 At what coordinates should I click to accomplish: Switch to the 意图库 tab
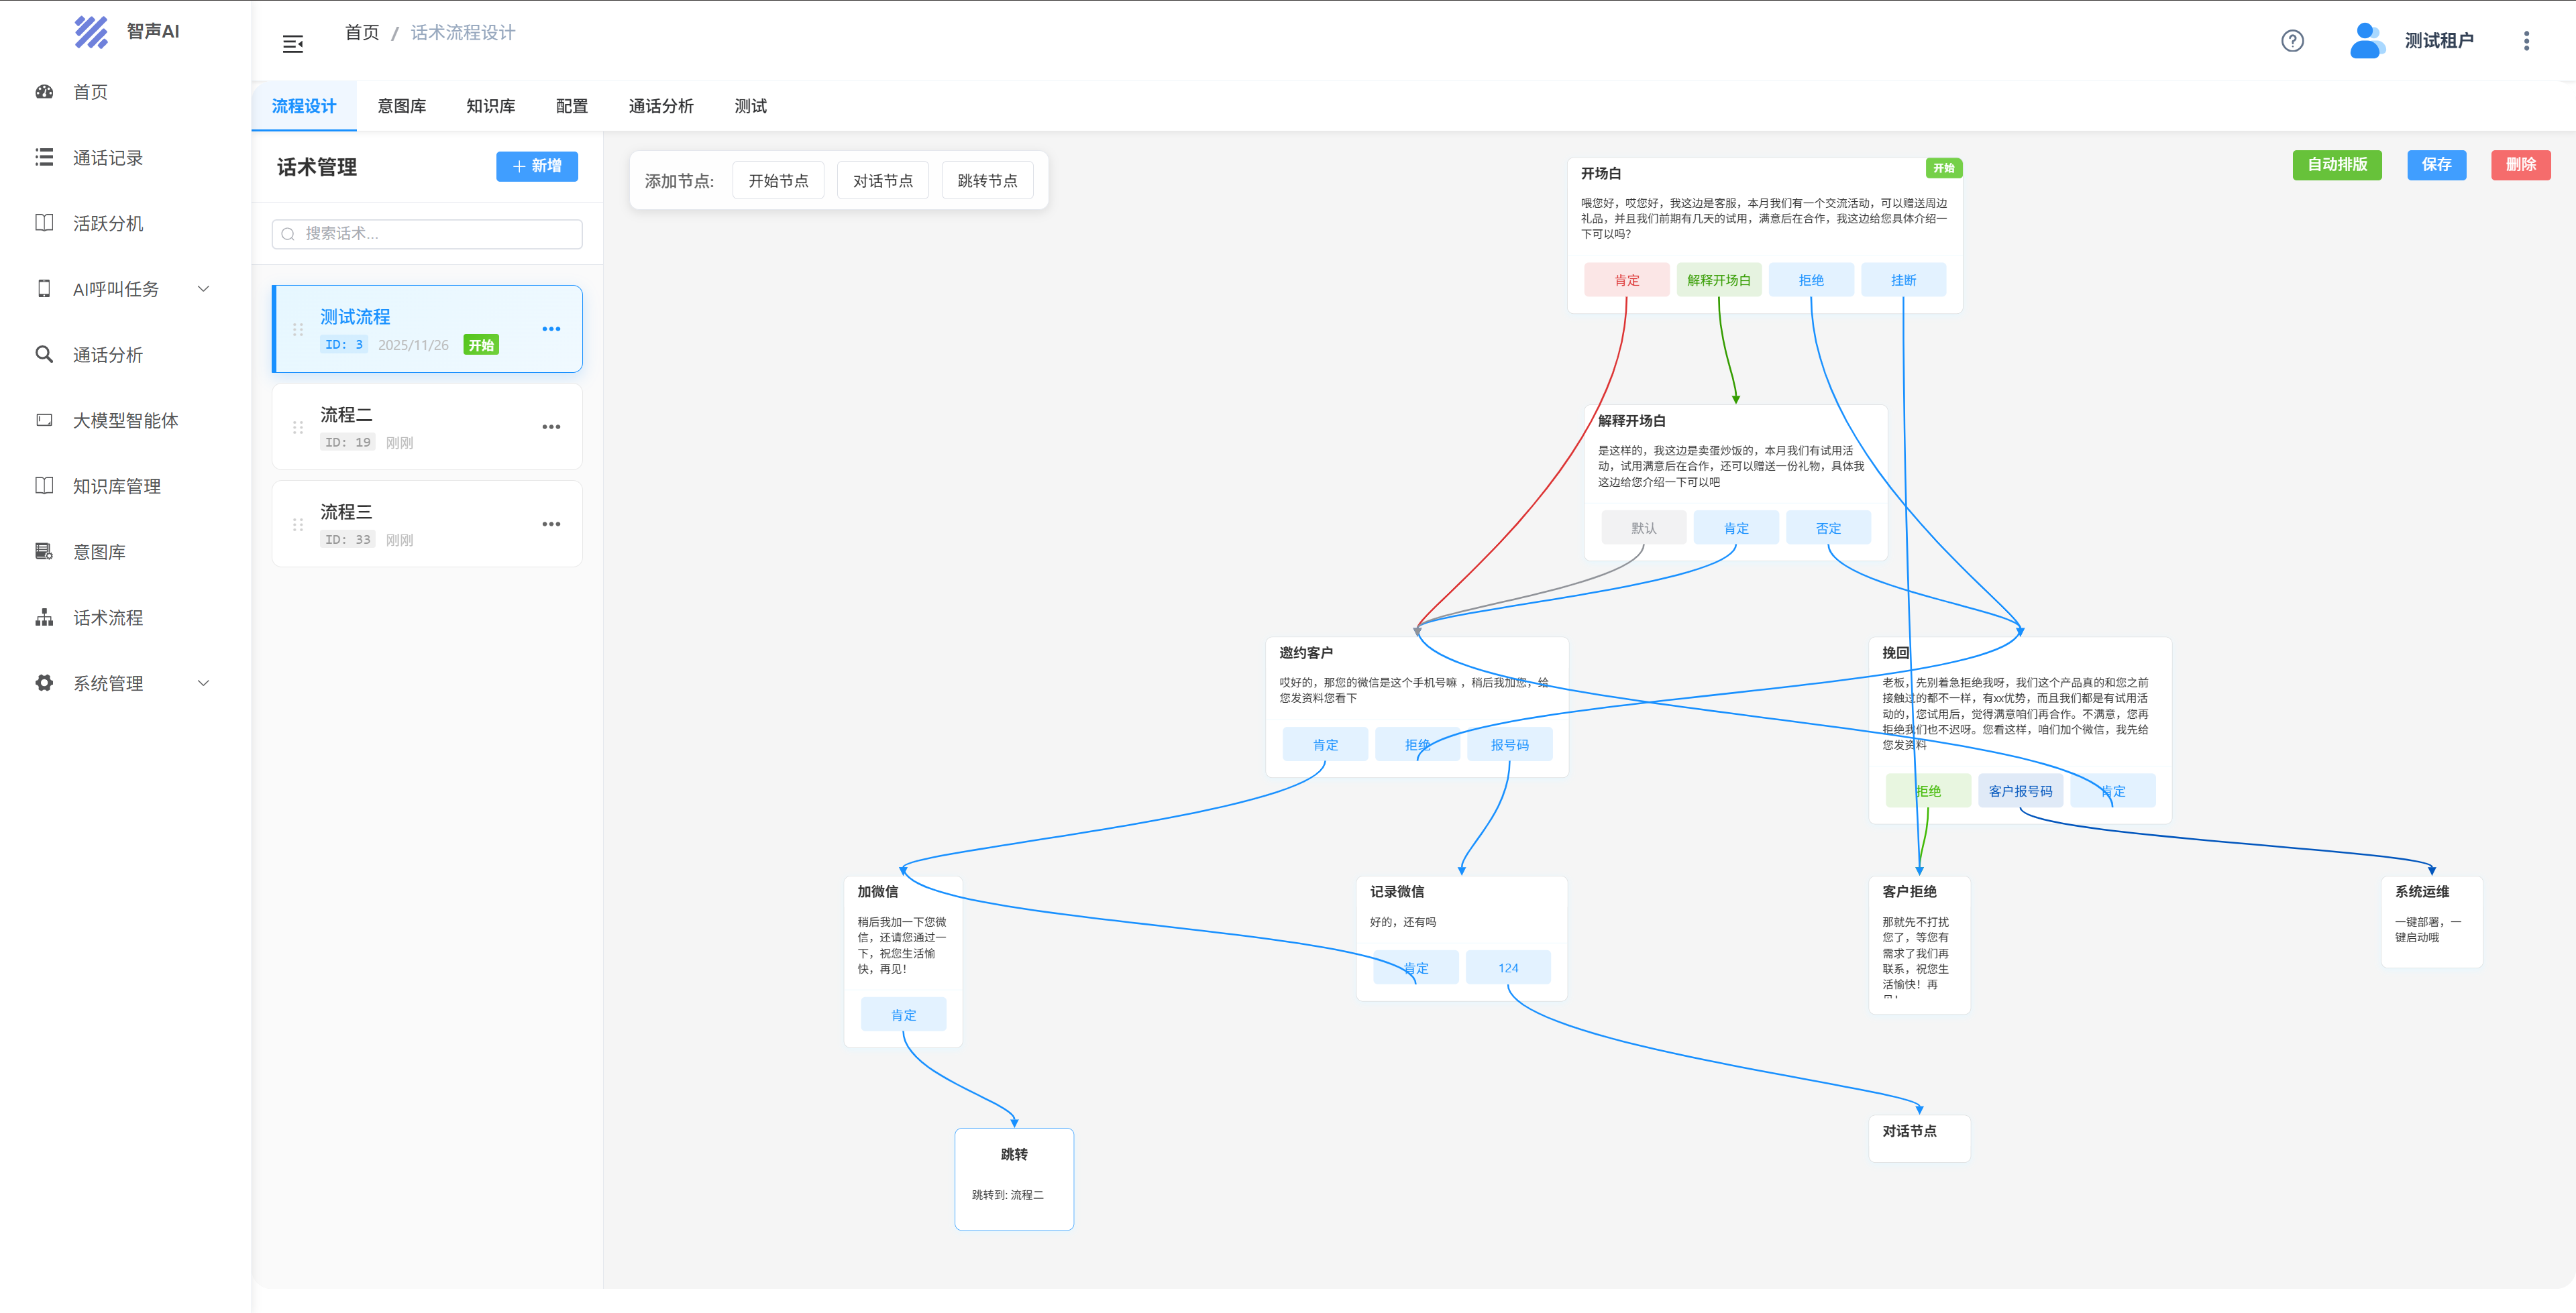402,106
